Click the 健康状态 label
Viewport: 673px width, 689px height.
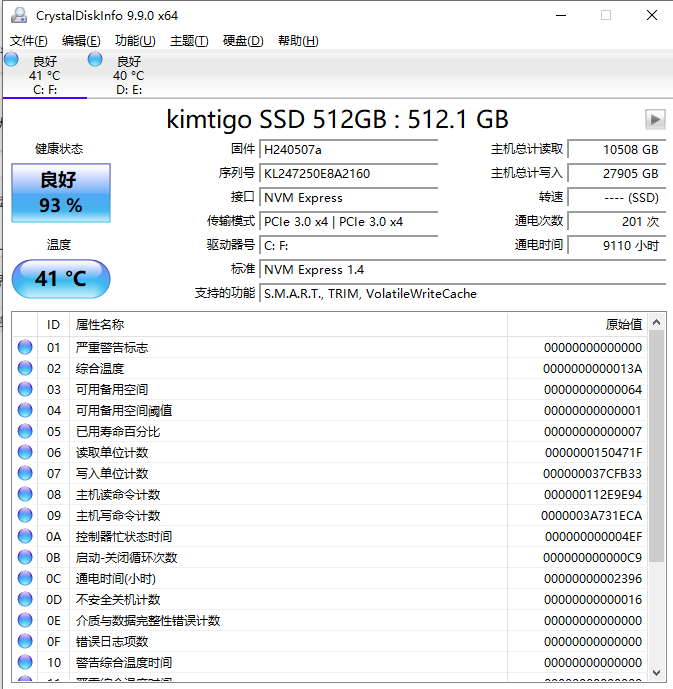pos(59,149)
